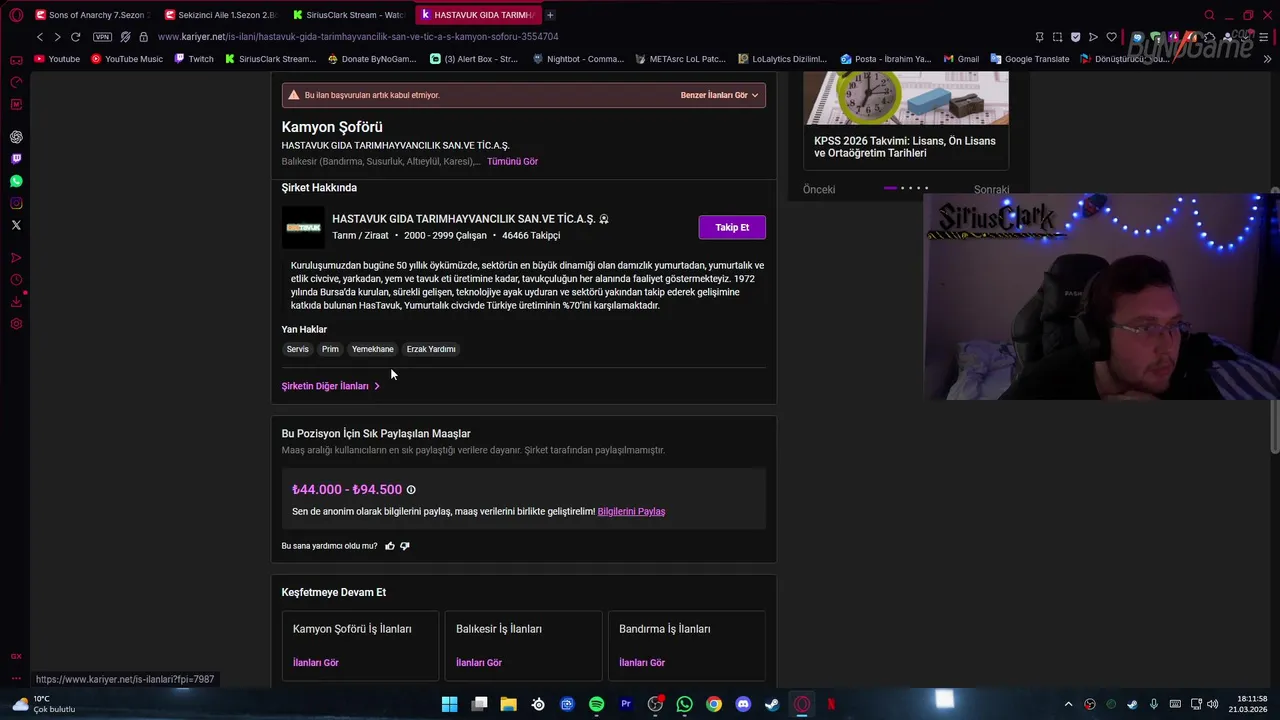Select the HASTAVUK GIDA TARIMH tab
This screenshot has width=1280, height=720.
(478, 15)
